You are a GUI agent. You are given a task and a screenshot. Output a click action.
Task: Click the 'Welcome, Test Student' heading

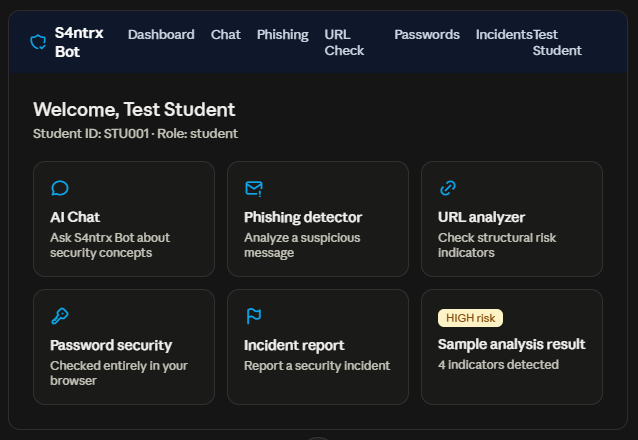click(134, 109)
